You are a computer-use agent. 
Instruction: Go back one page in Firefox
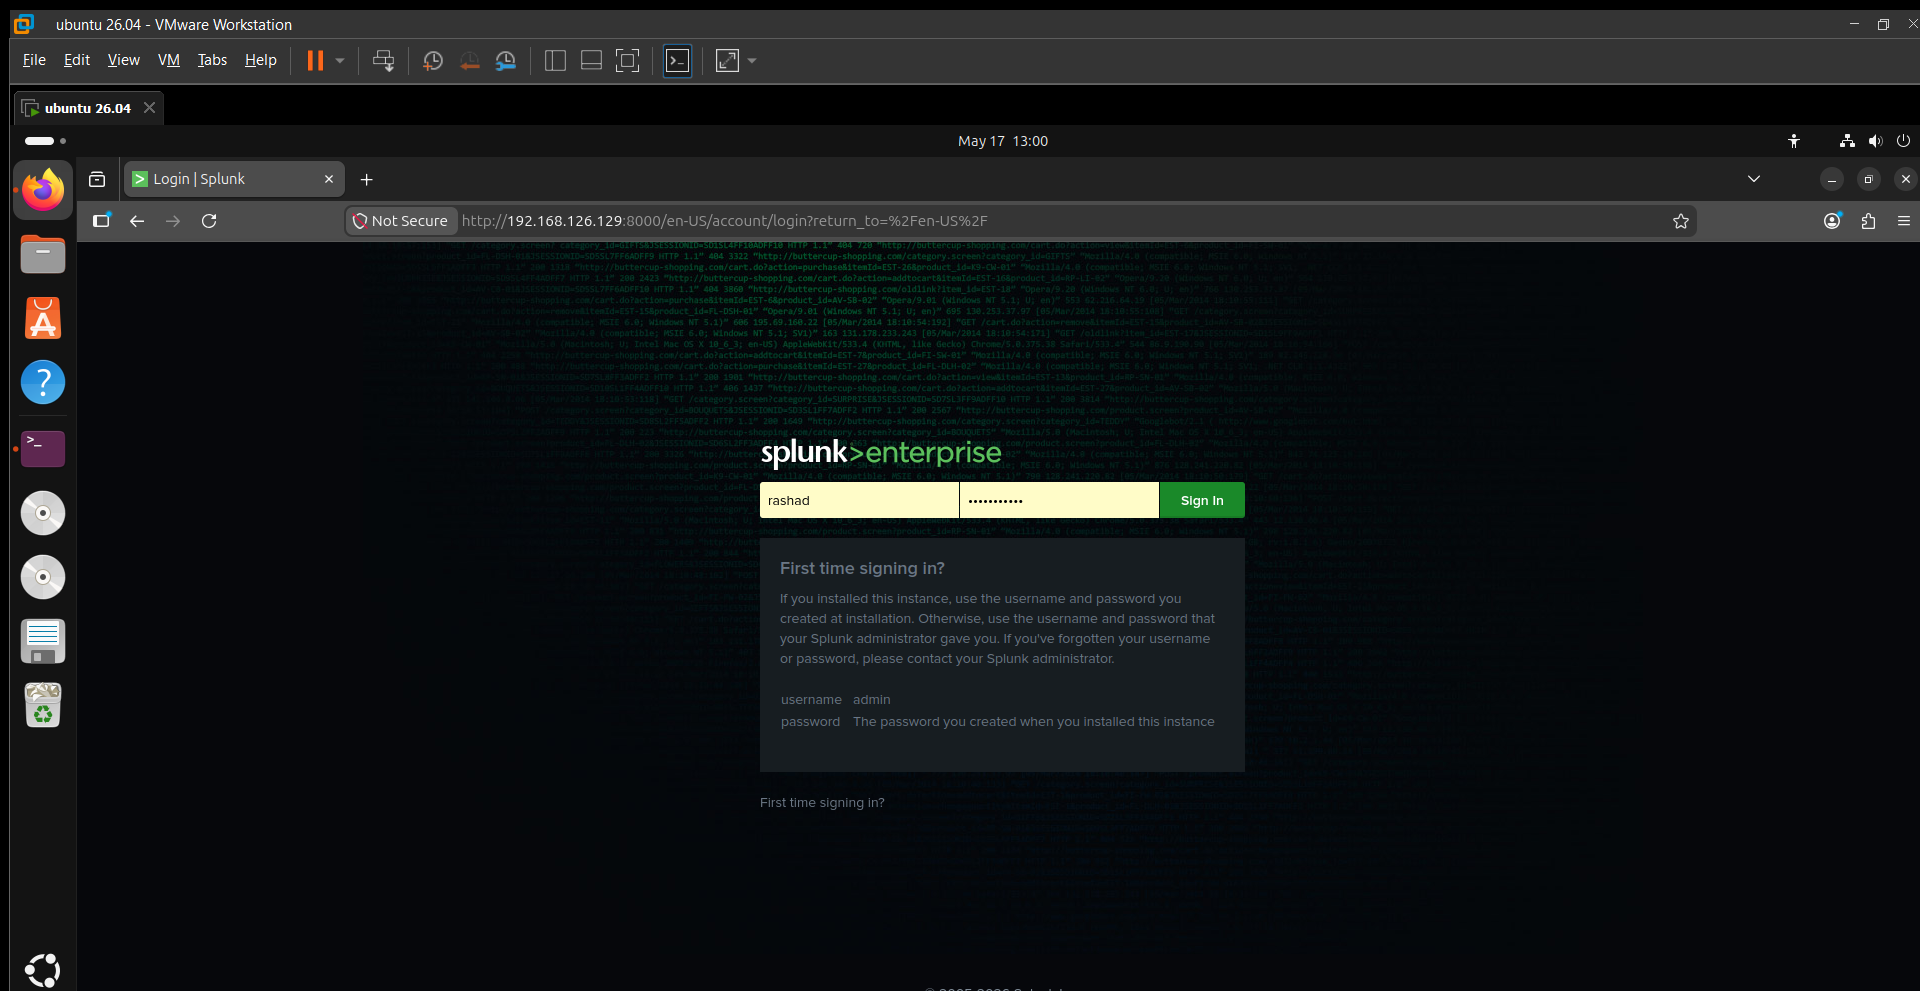(137, 221)
